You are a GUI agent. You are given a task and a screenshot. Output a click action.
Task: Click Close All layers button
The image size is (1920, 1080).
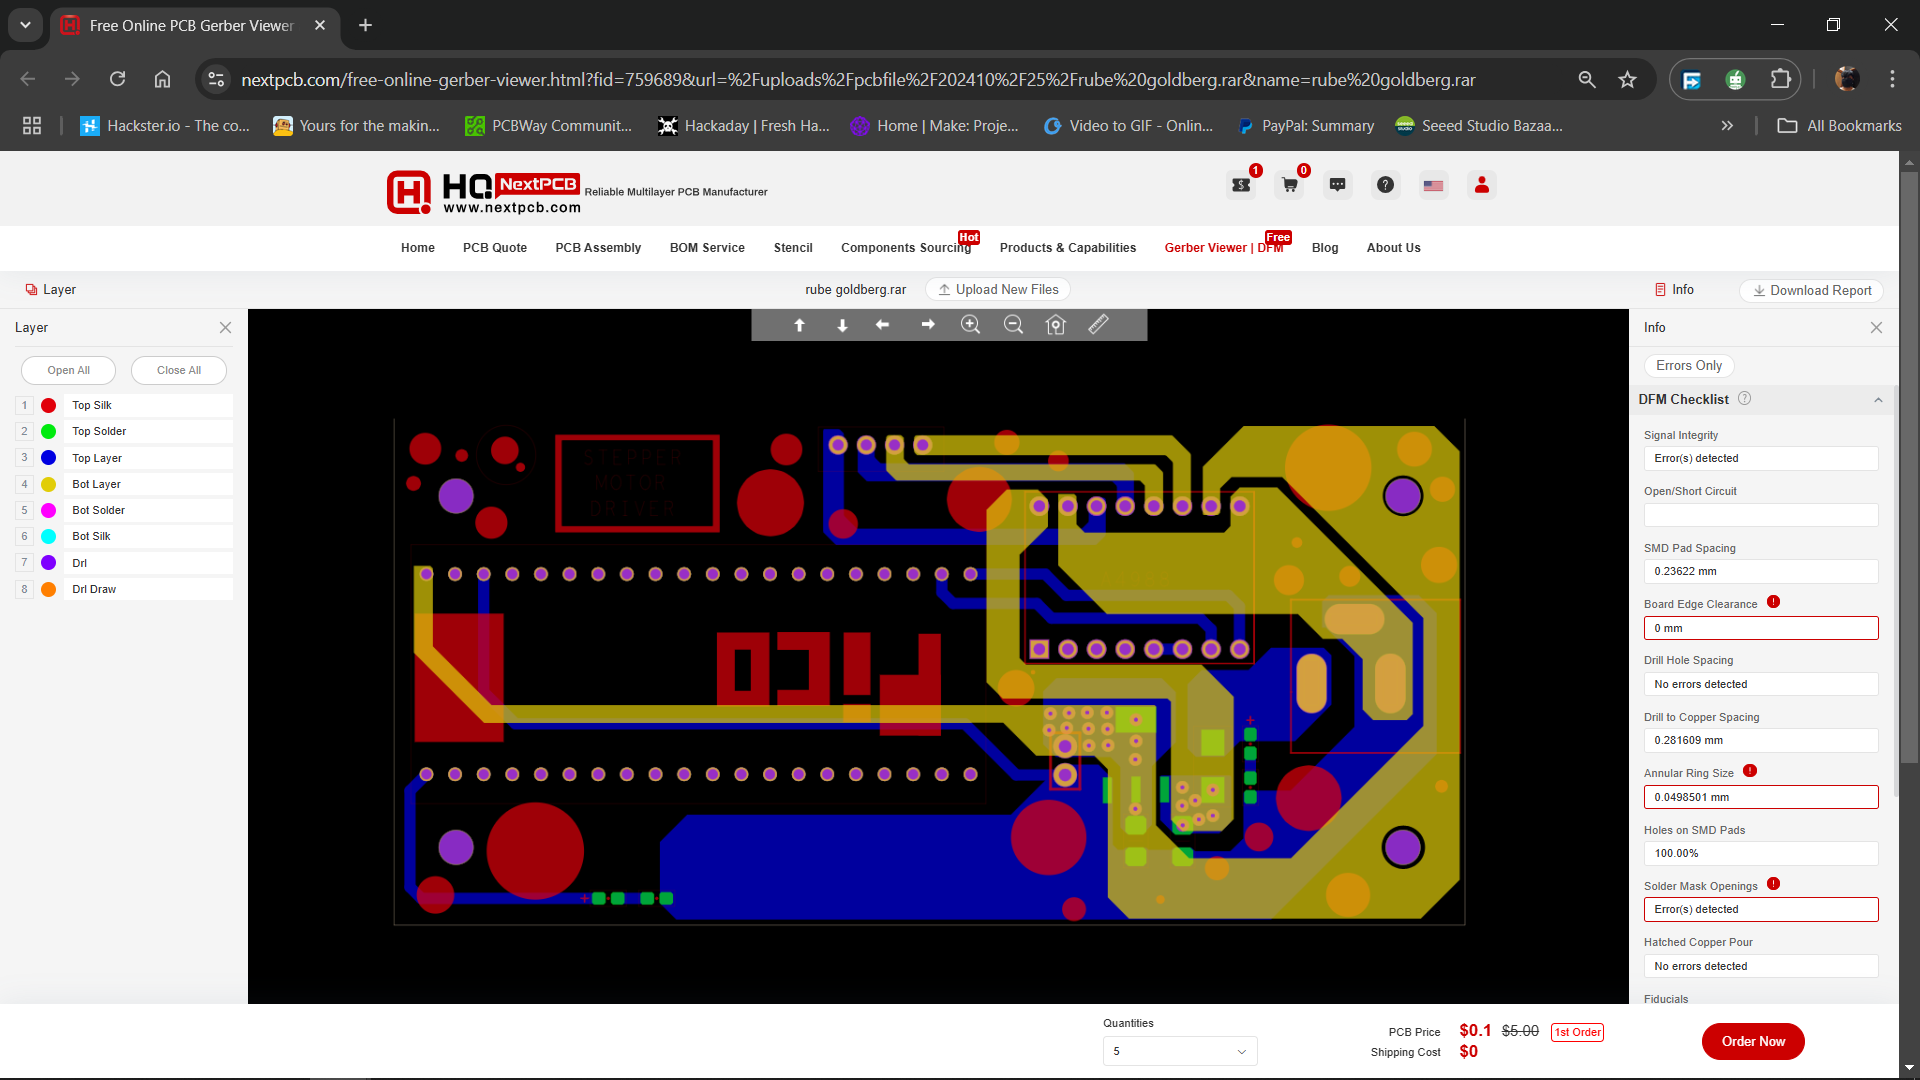(179, 370)
